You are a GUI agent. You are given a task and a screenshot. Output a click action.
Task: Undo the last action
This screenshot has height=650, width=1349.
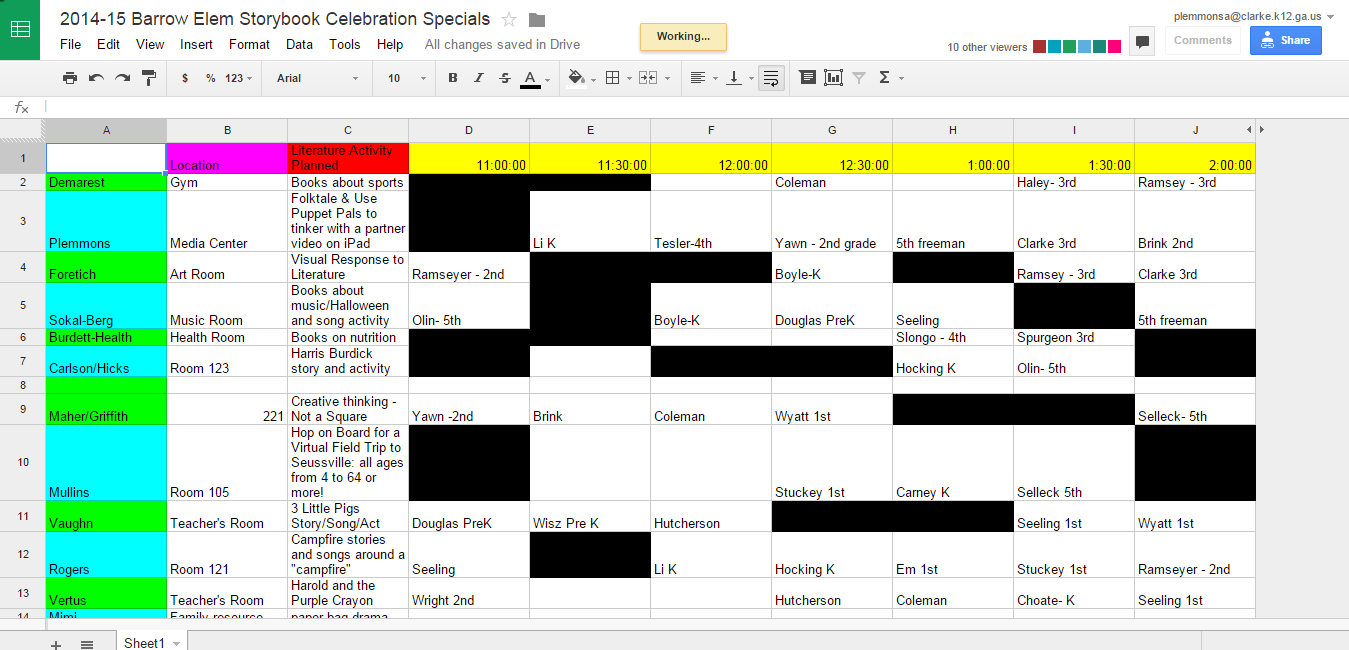coord(96,78)
